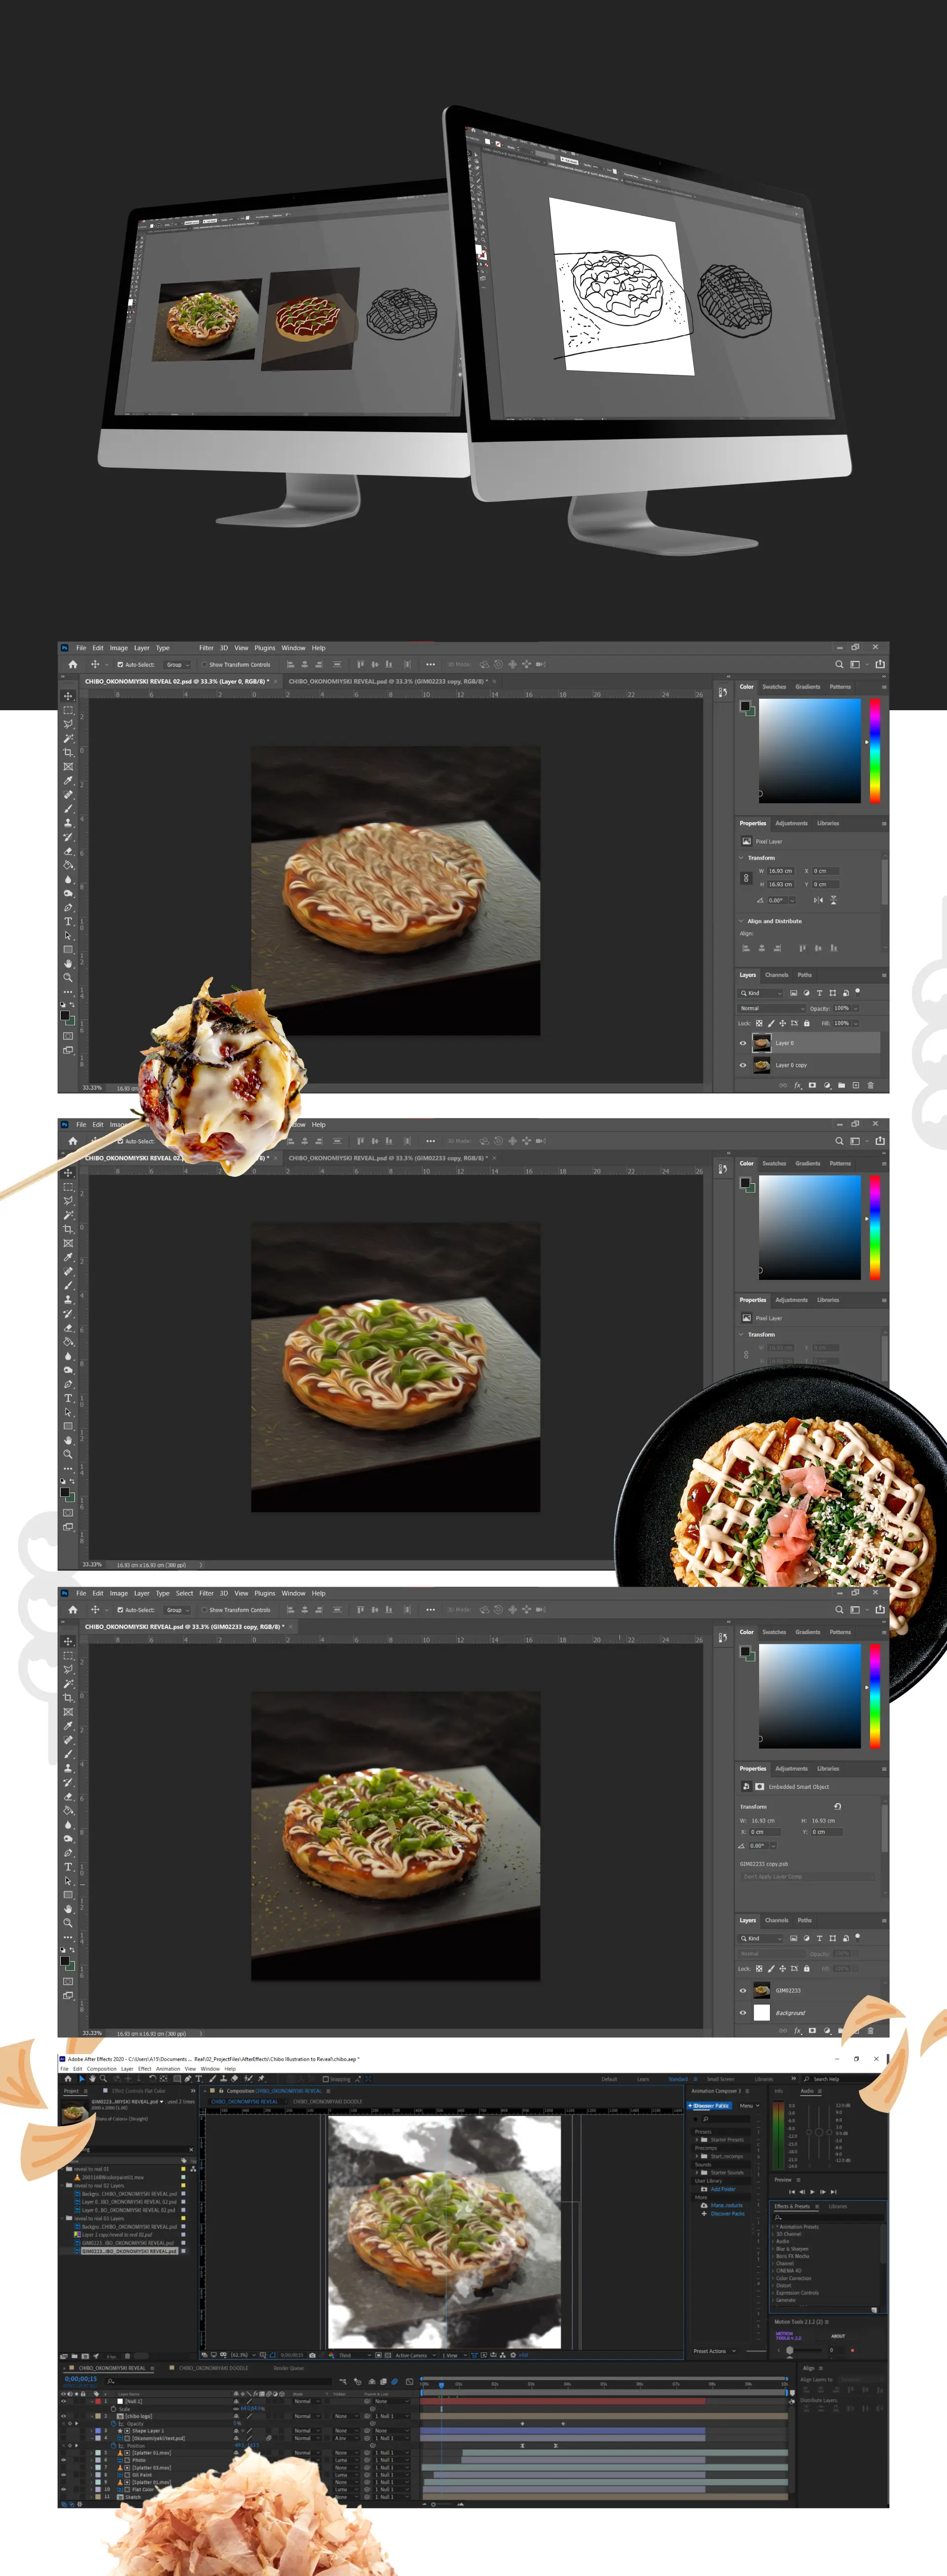Toggle Auto-Select checkbox in top Photoshop window
Screen dimensions: 947x2576
(x=120, y=664)
